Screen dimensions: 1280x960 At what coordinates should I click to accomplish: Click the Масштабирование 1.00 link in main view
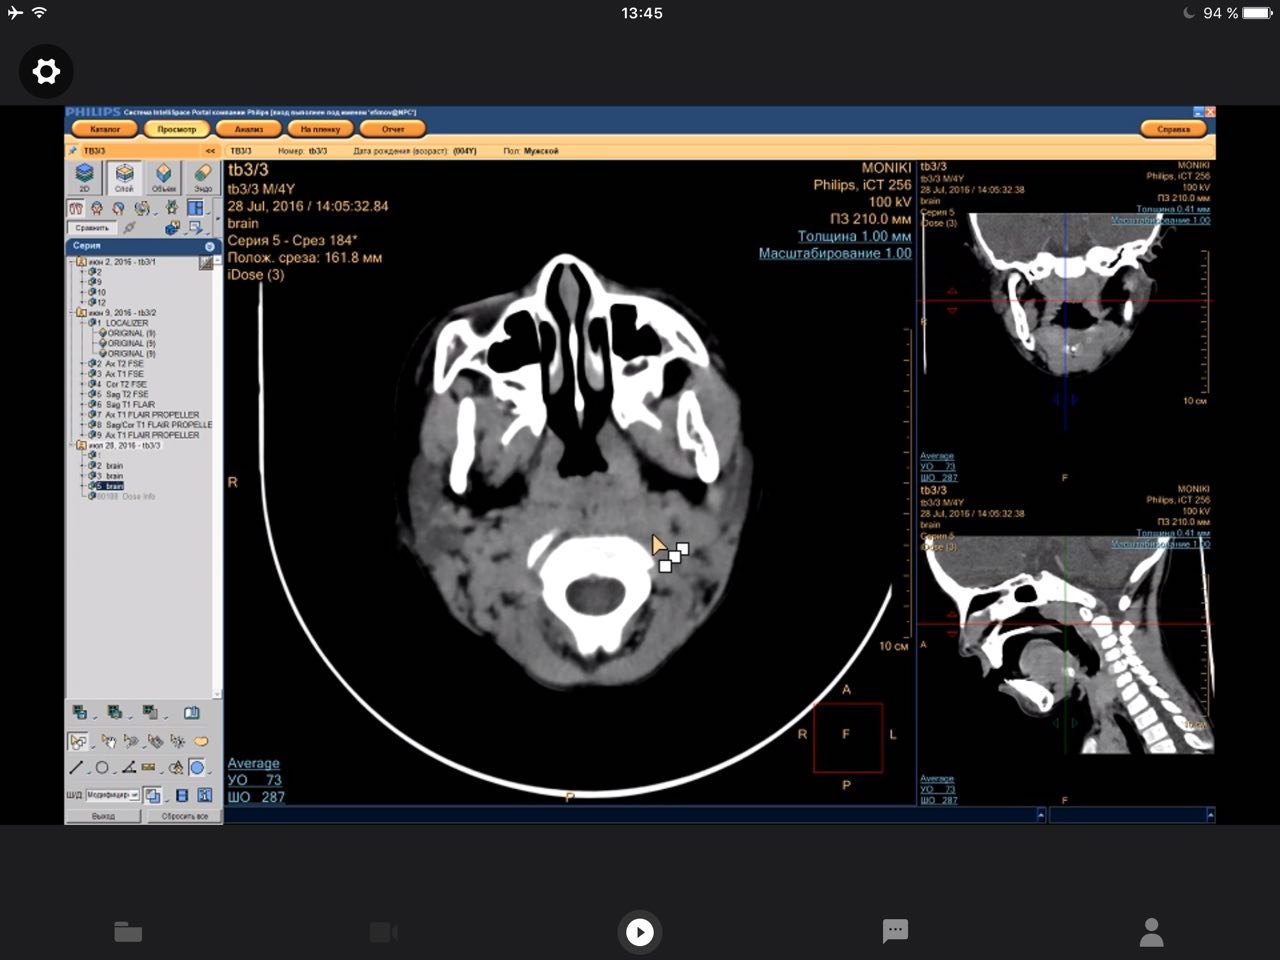(835, 253)
